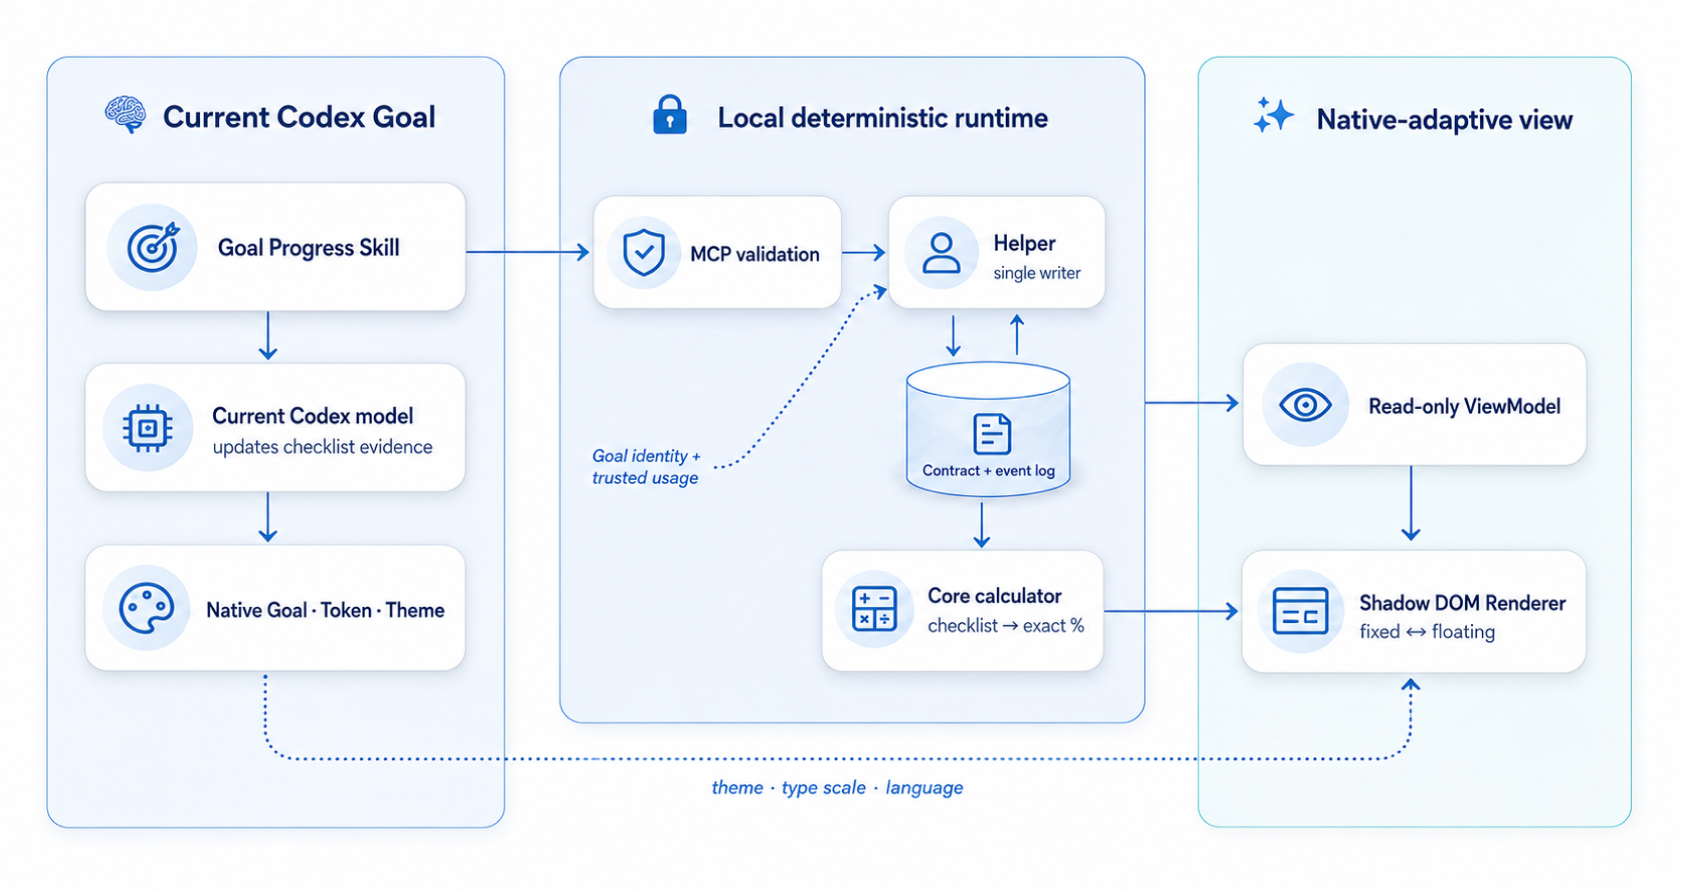The height and width of the screenshot is (891, 1682).
Task: Click the document icon on the database cylinder
Action: (x=992, y=434)
